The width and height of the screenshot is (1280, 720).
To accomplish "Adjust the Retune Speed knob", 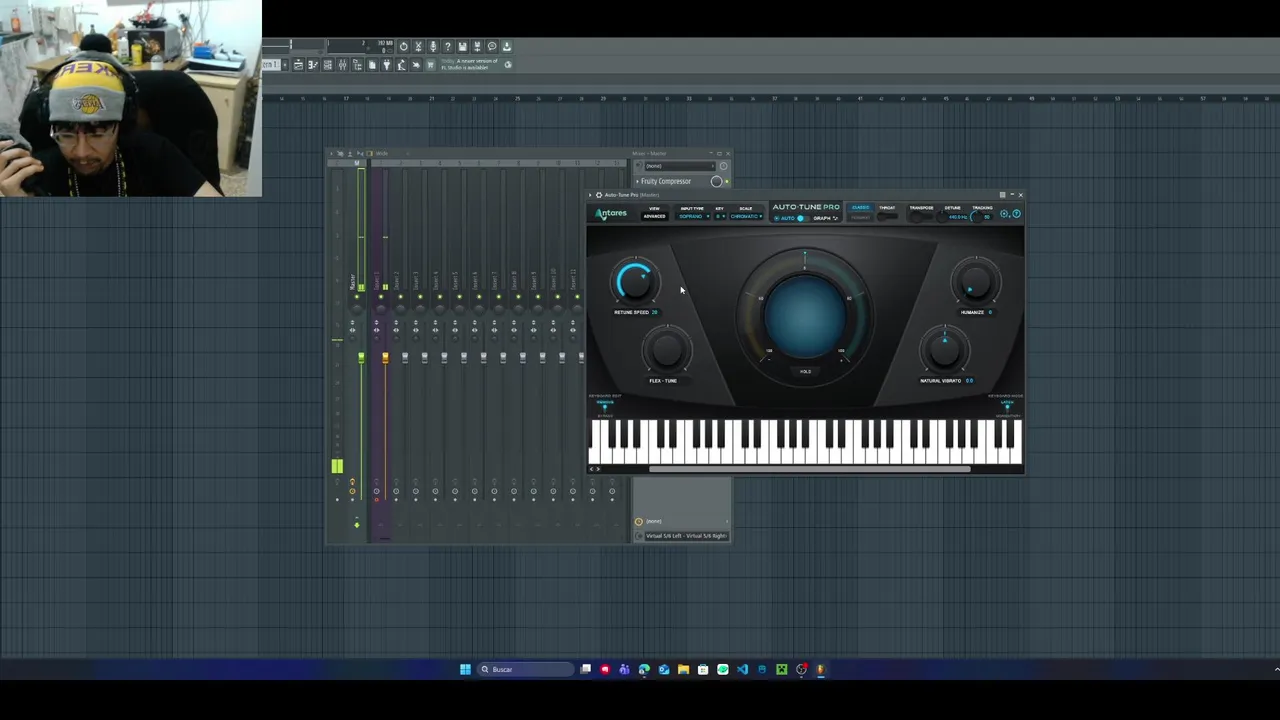I will click(x=634, y=281).
